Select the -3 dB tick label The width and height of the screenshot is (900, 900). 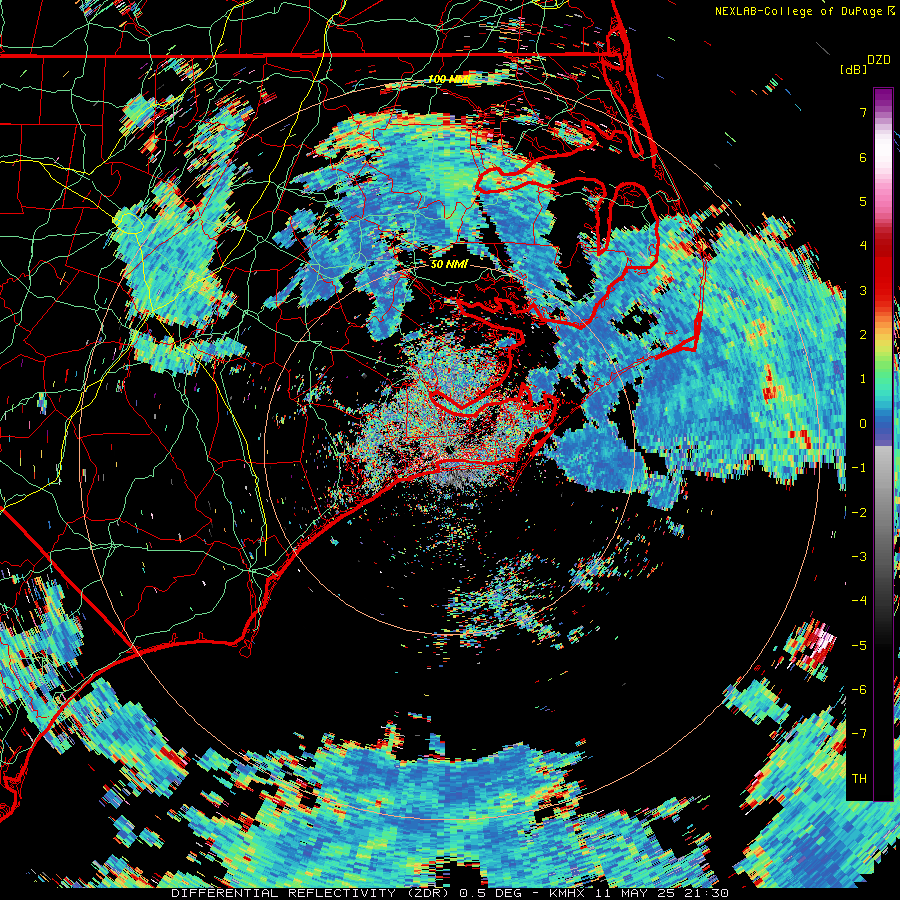[859, 557]
